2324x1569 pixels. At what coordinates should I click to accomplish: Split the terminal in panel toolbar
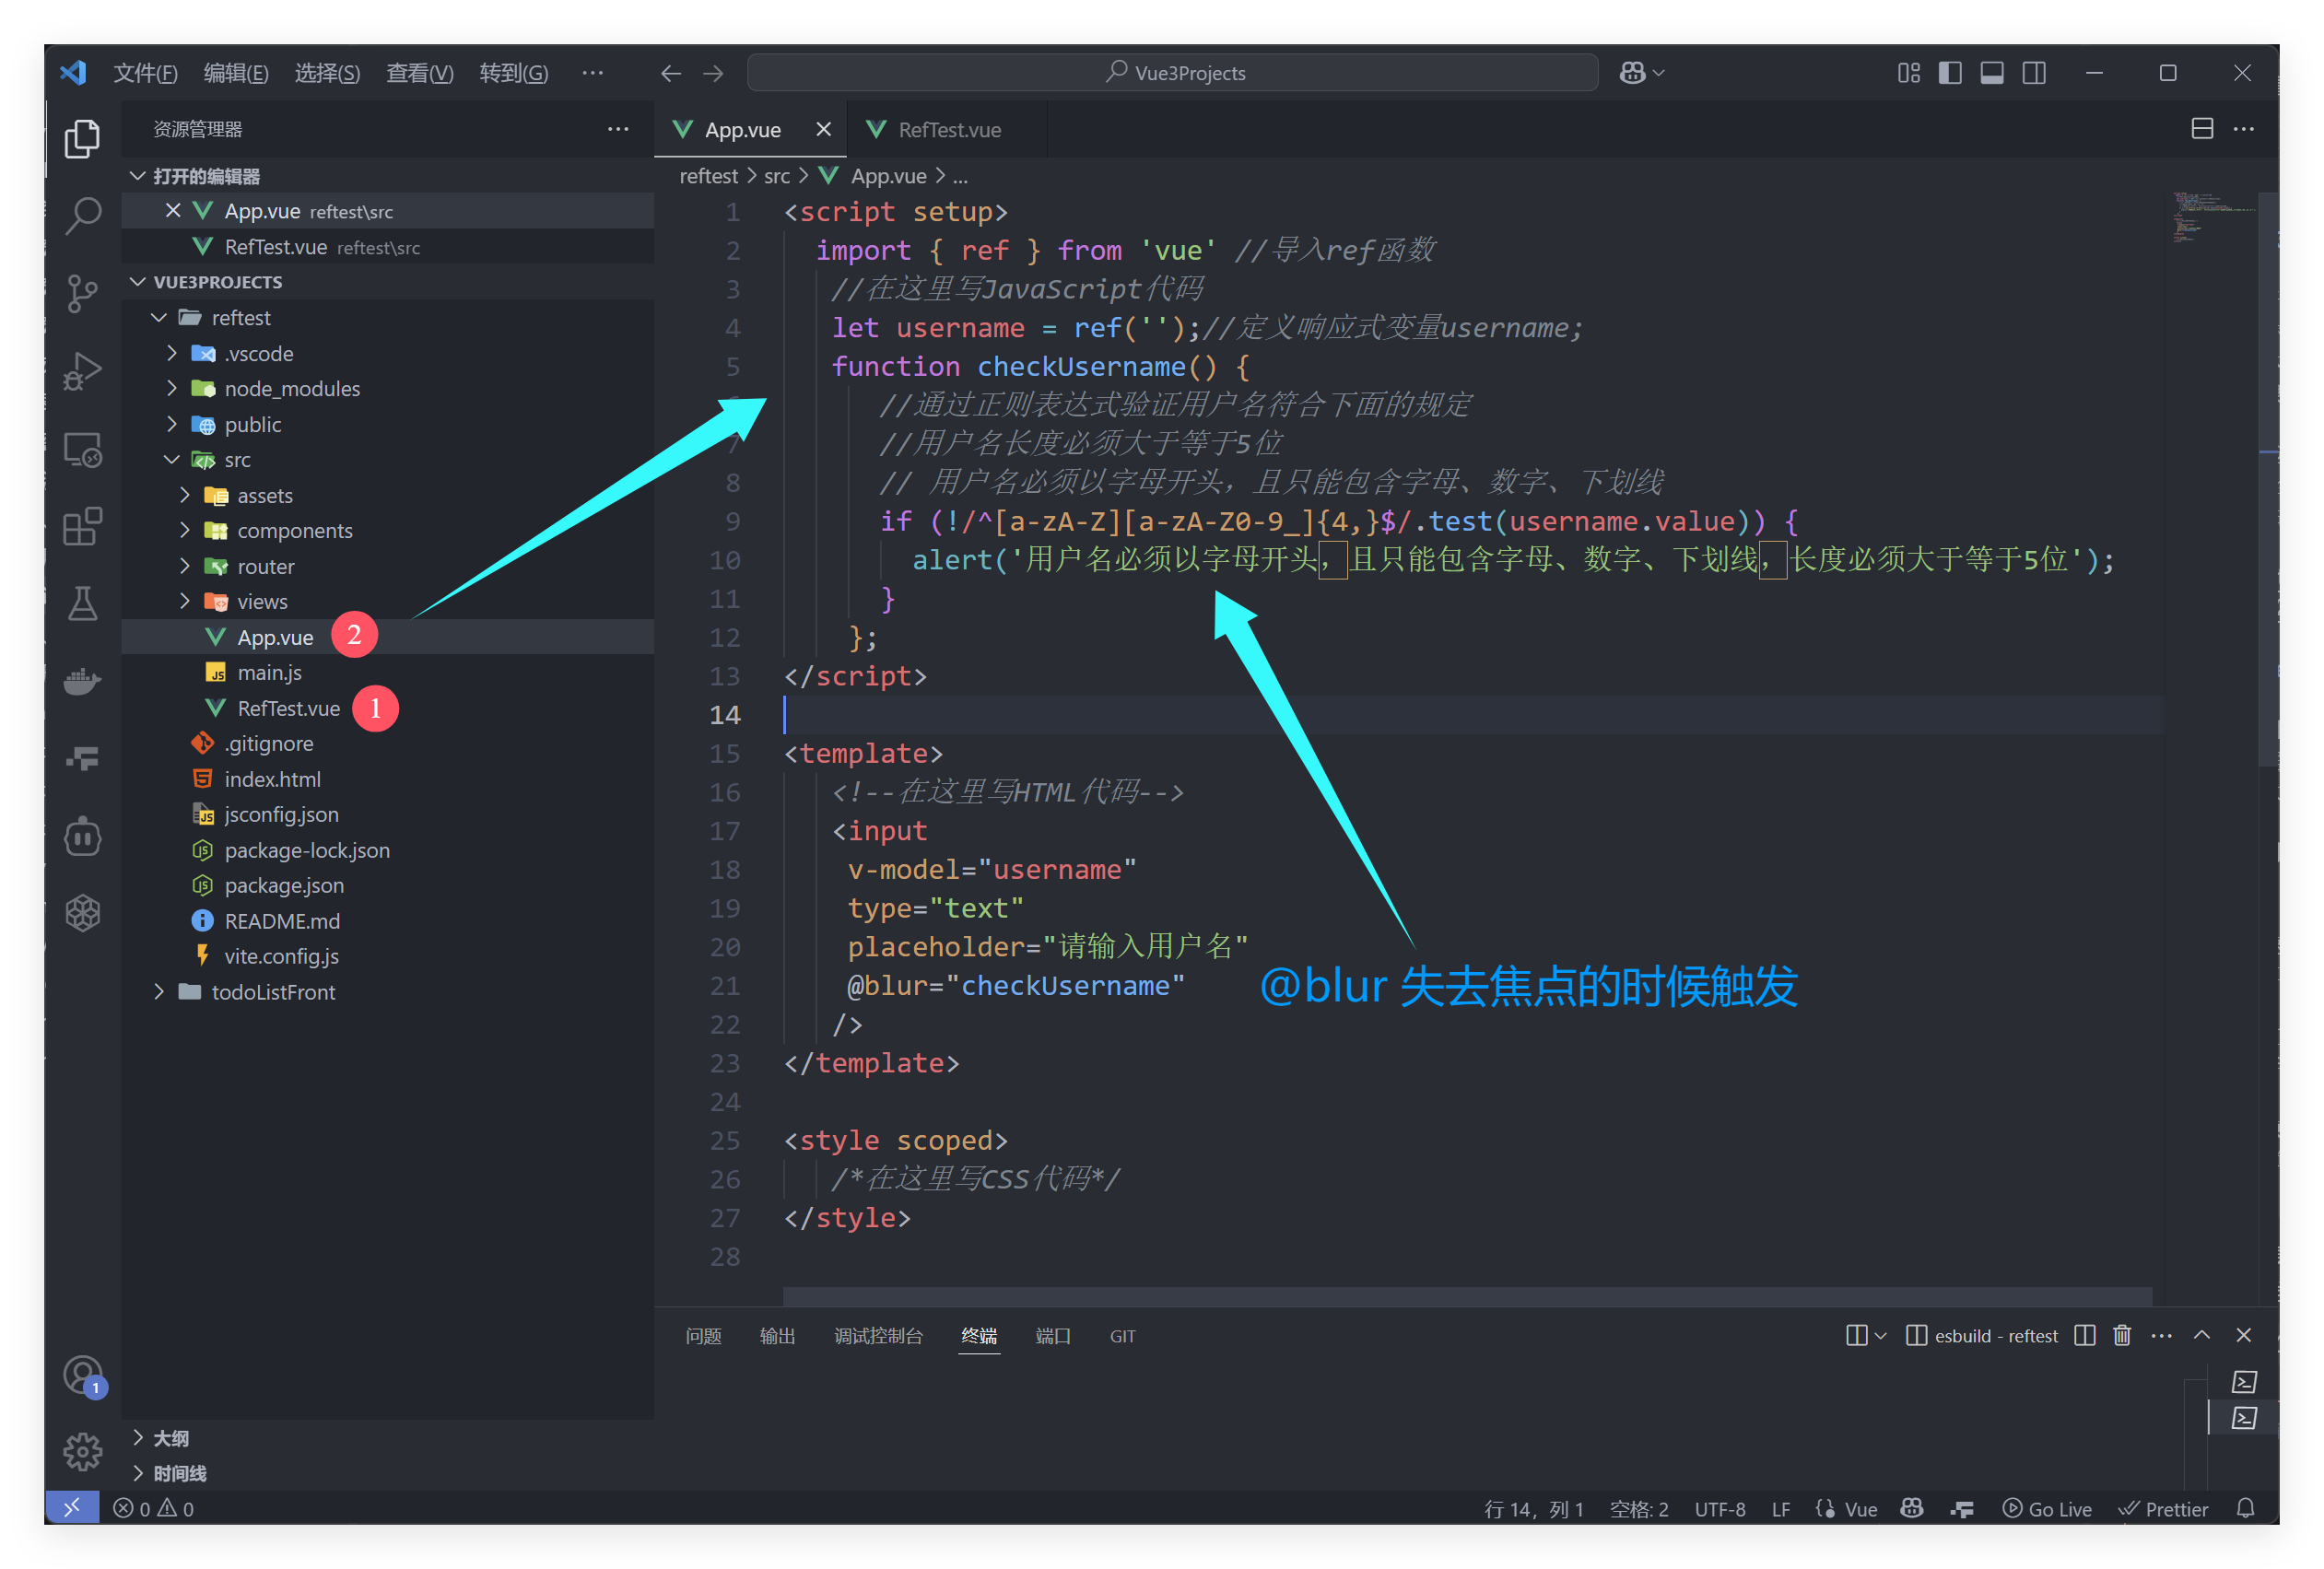pos(2085,1336)
